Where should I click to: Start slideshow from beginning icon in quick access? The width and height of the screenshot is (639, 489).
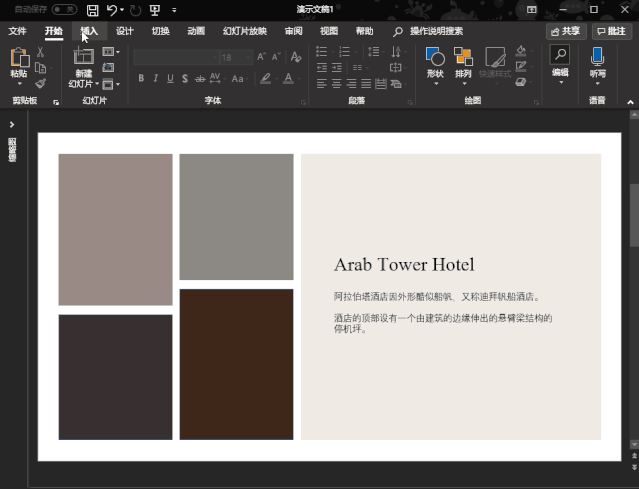pos(155,10)
